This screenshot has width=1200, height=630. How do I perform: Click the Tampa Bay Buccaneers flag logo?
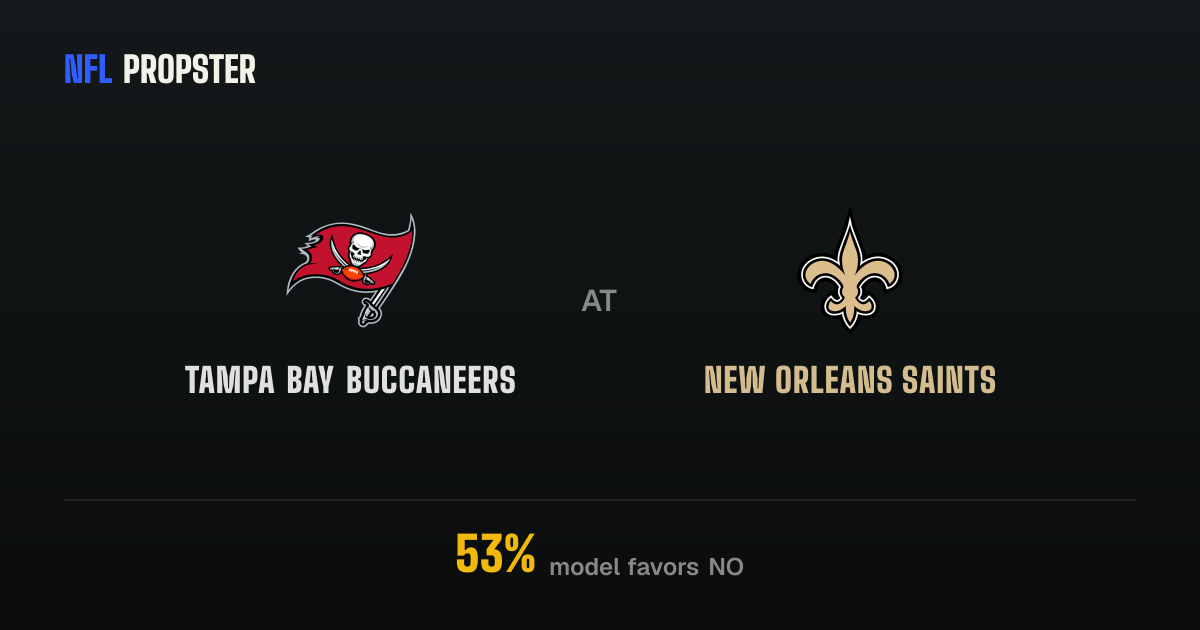click(x=350, y=269)
